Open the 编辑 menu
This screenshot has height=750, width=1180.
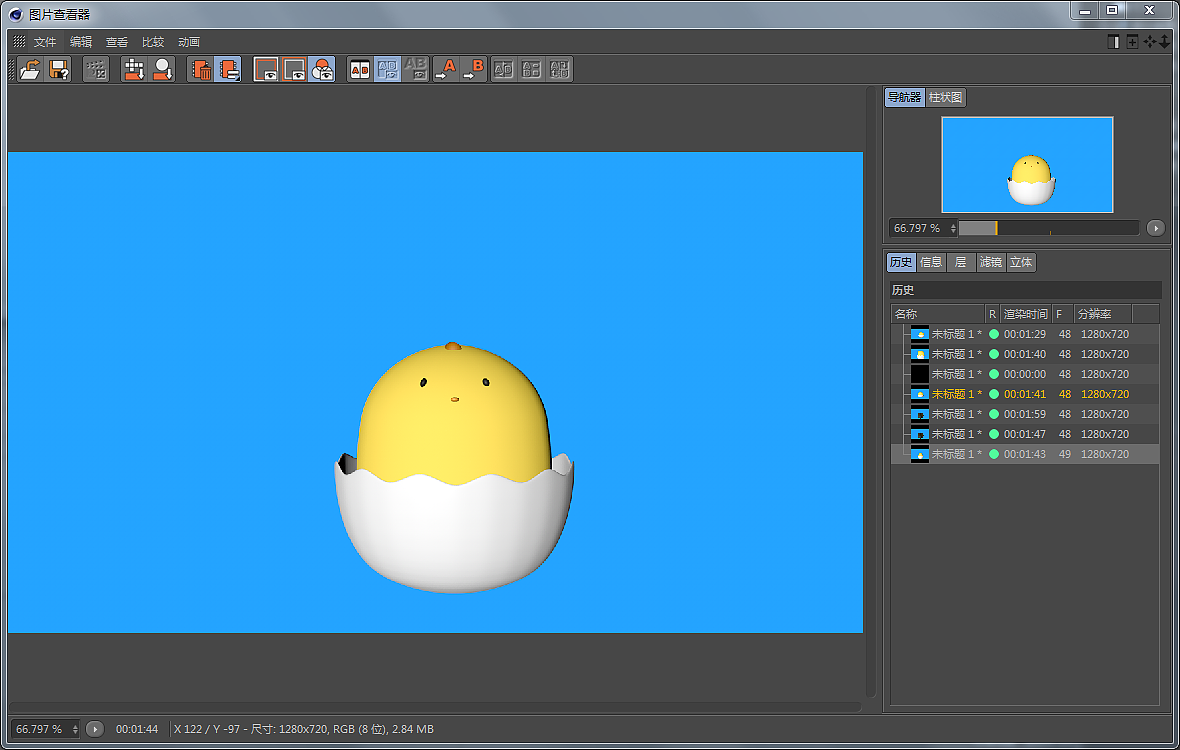(x=81, y=42)
